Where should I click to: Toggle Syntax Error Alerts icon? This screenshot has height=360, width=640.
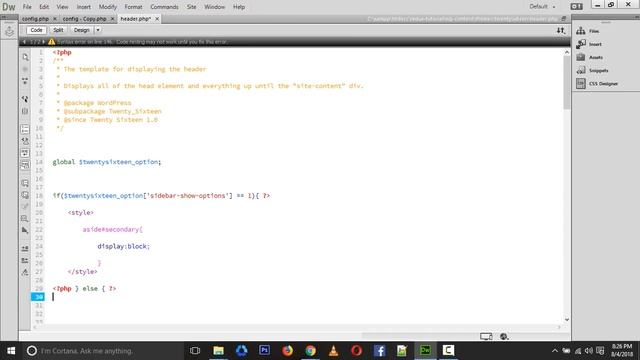tap(25, 165)
